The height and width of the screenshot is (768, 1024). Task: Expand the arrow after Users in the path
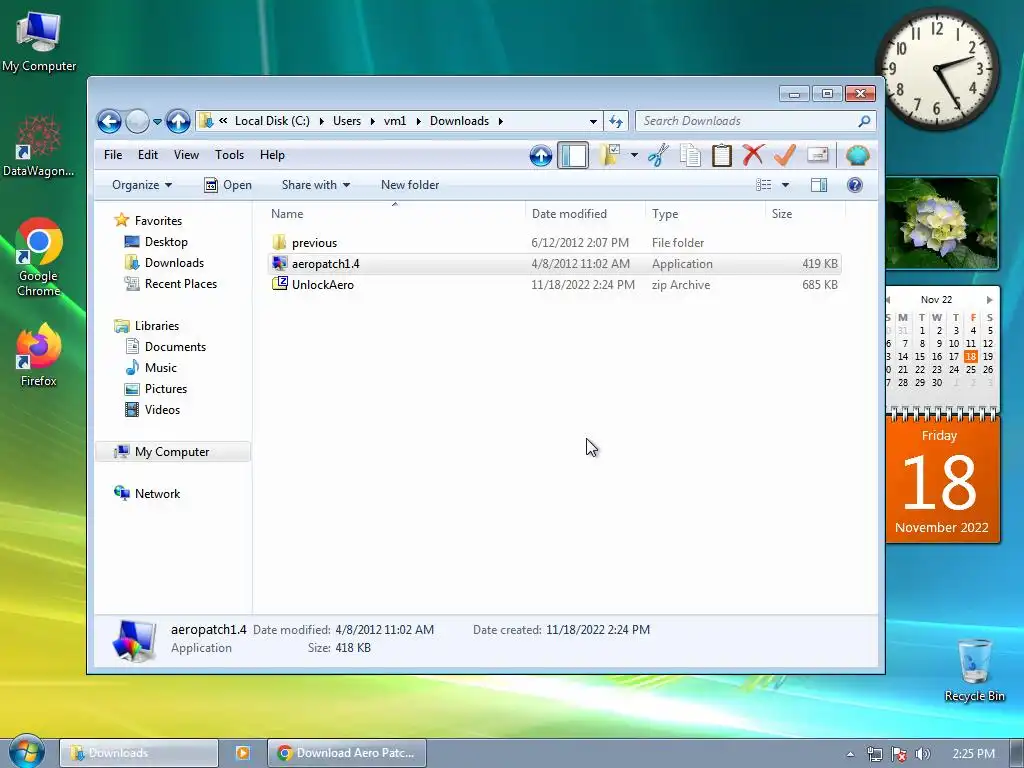point(373,121)
